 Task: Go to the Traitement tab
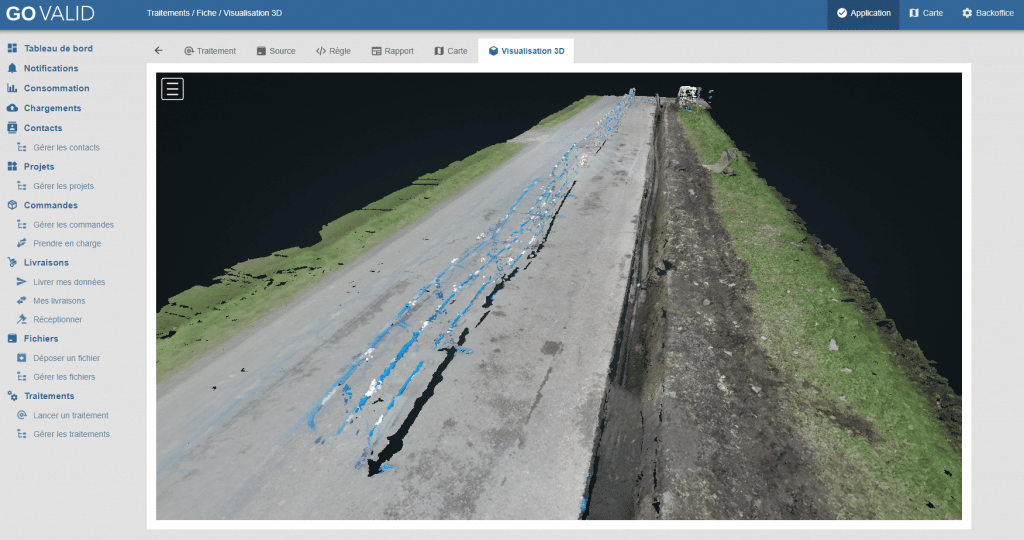[x=209, y=51]
